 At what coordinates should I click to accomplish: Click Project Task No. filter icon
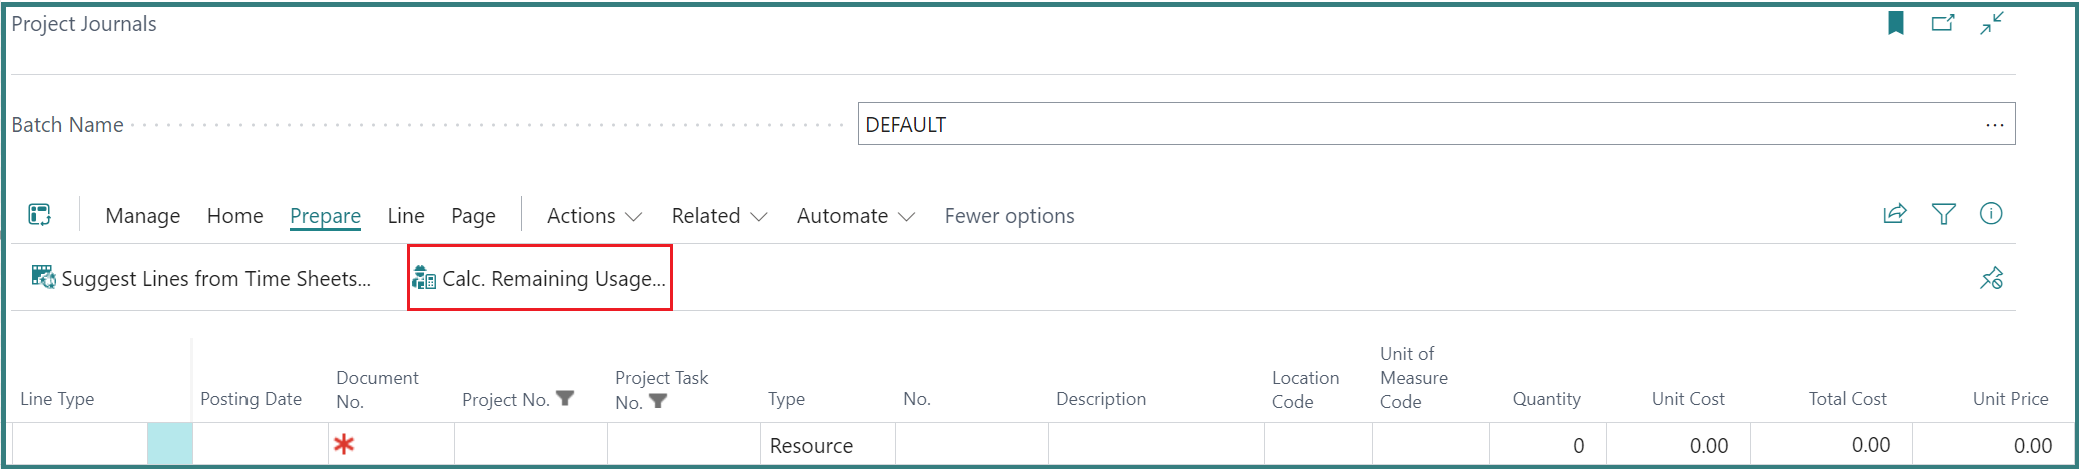(657, 402)
